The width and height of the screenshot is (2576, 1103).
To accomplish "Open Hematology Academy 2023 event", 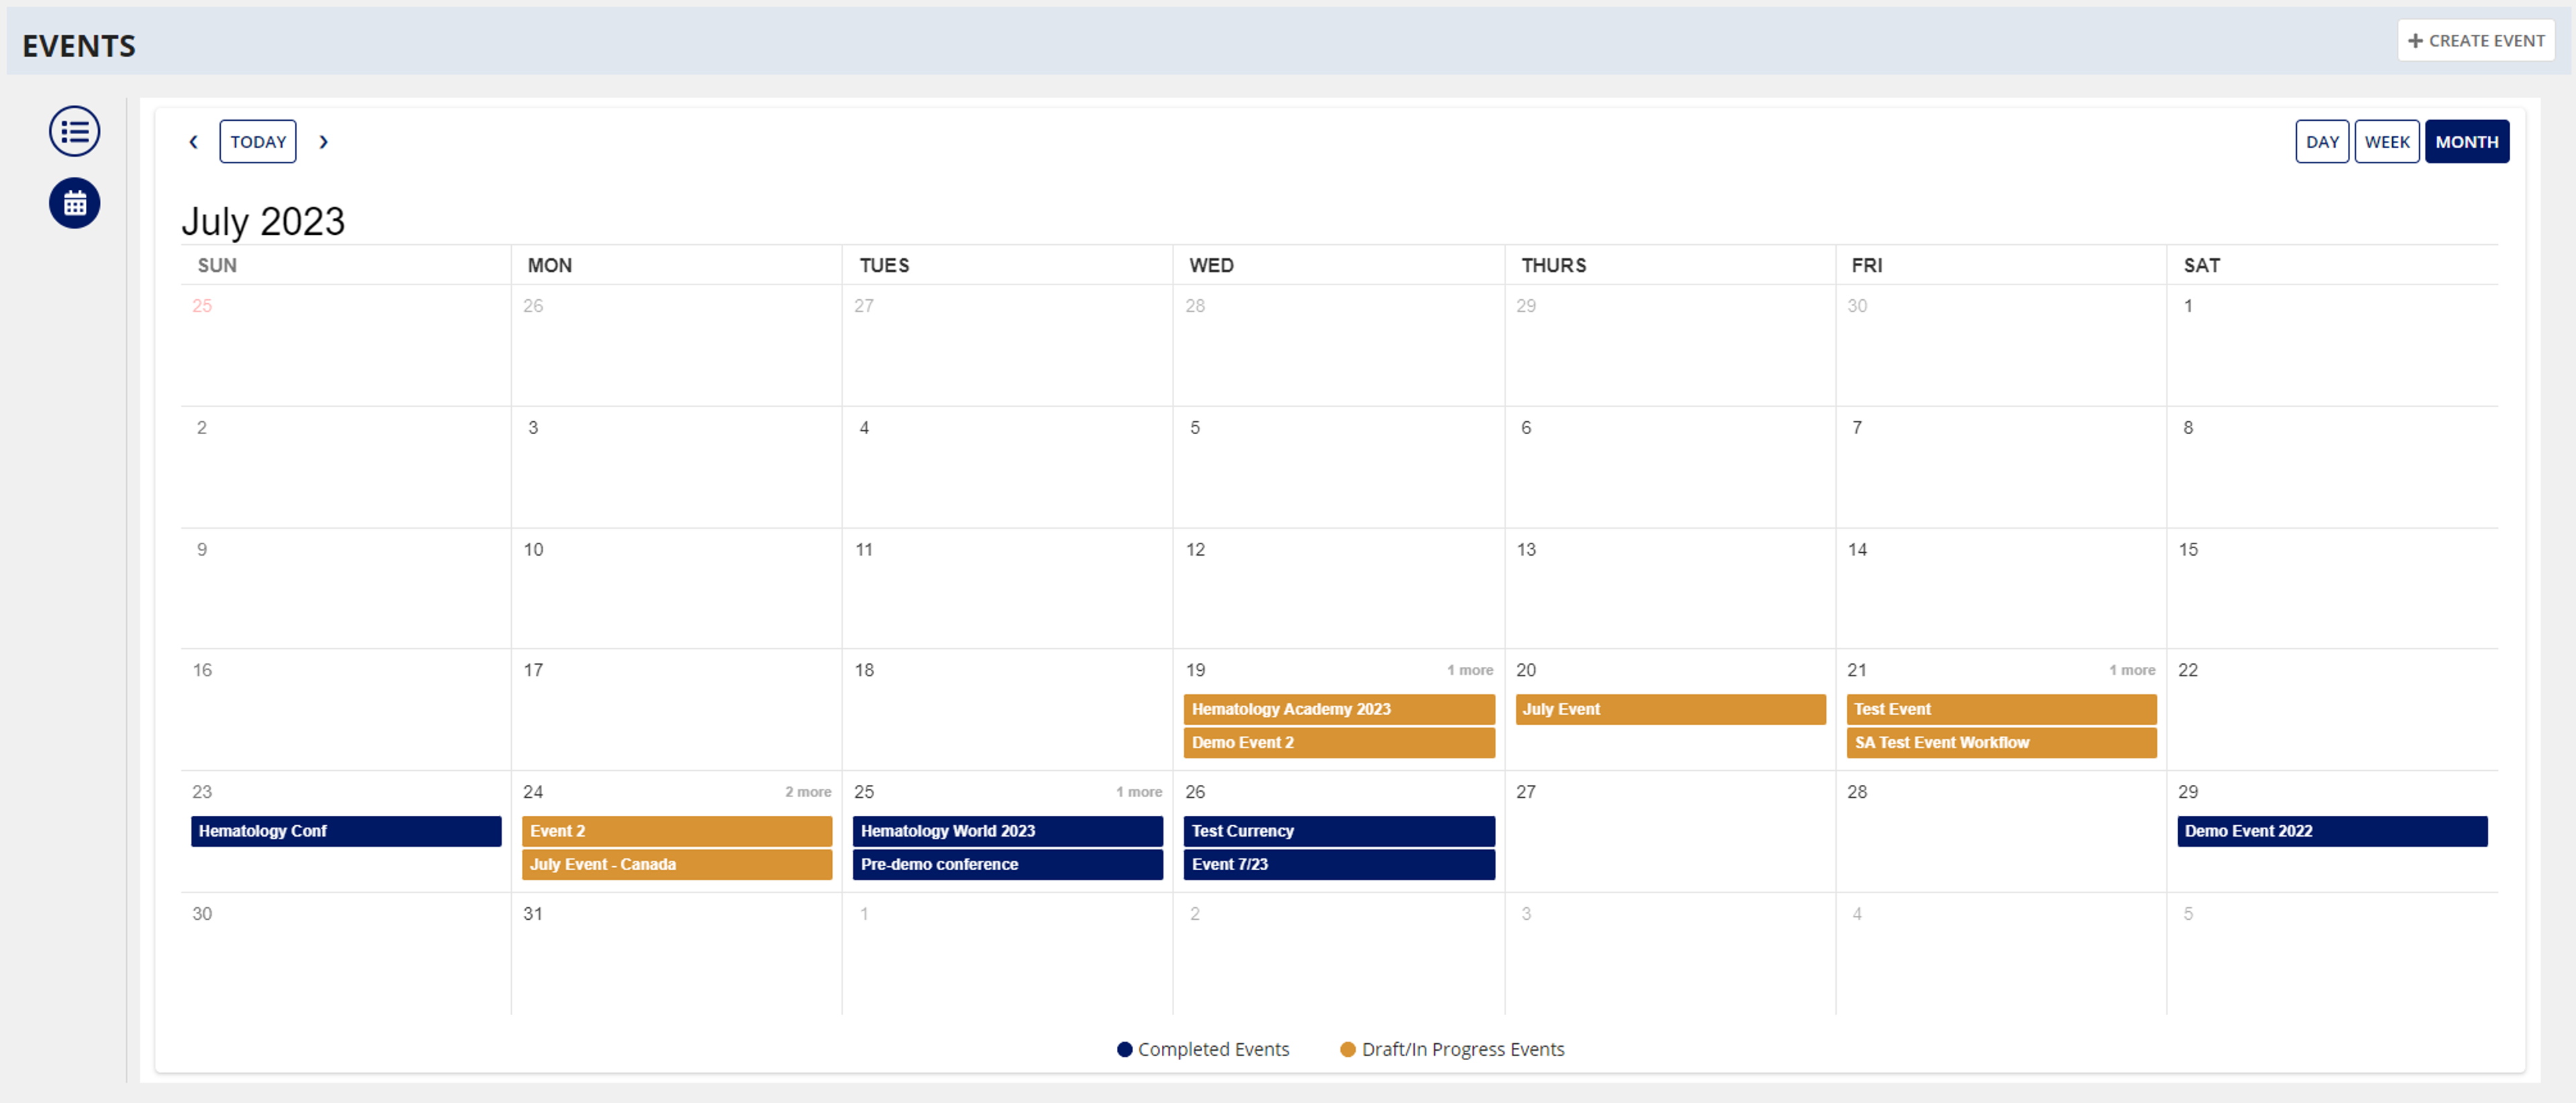I will 1339,709.
